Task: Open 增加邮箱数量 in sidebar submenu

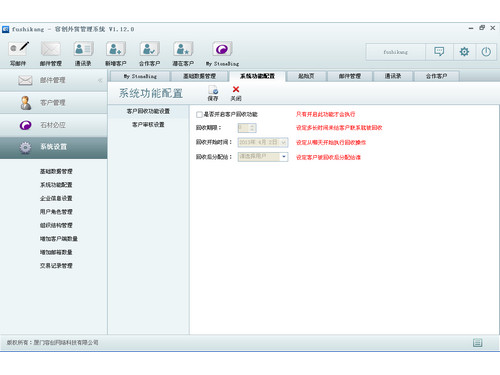Action: [x=56, y=252]
